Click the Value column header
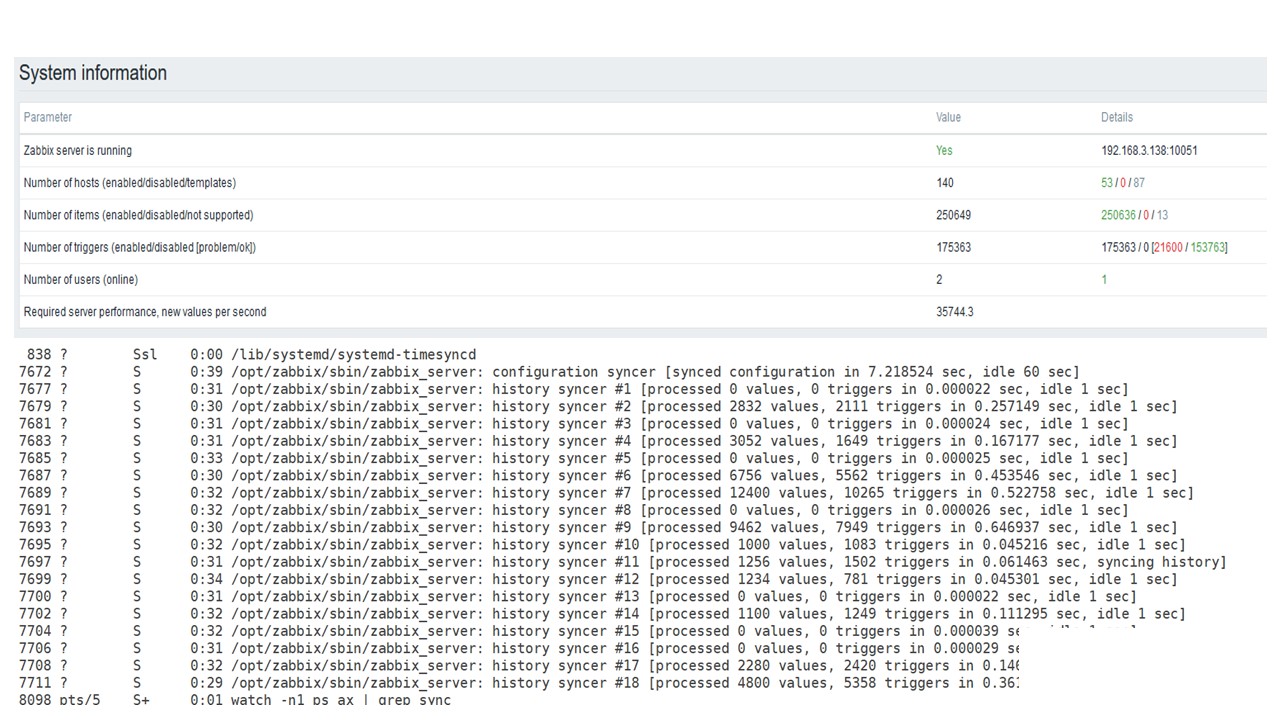 click(x=948, y=117)
